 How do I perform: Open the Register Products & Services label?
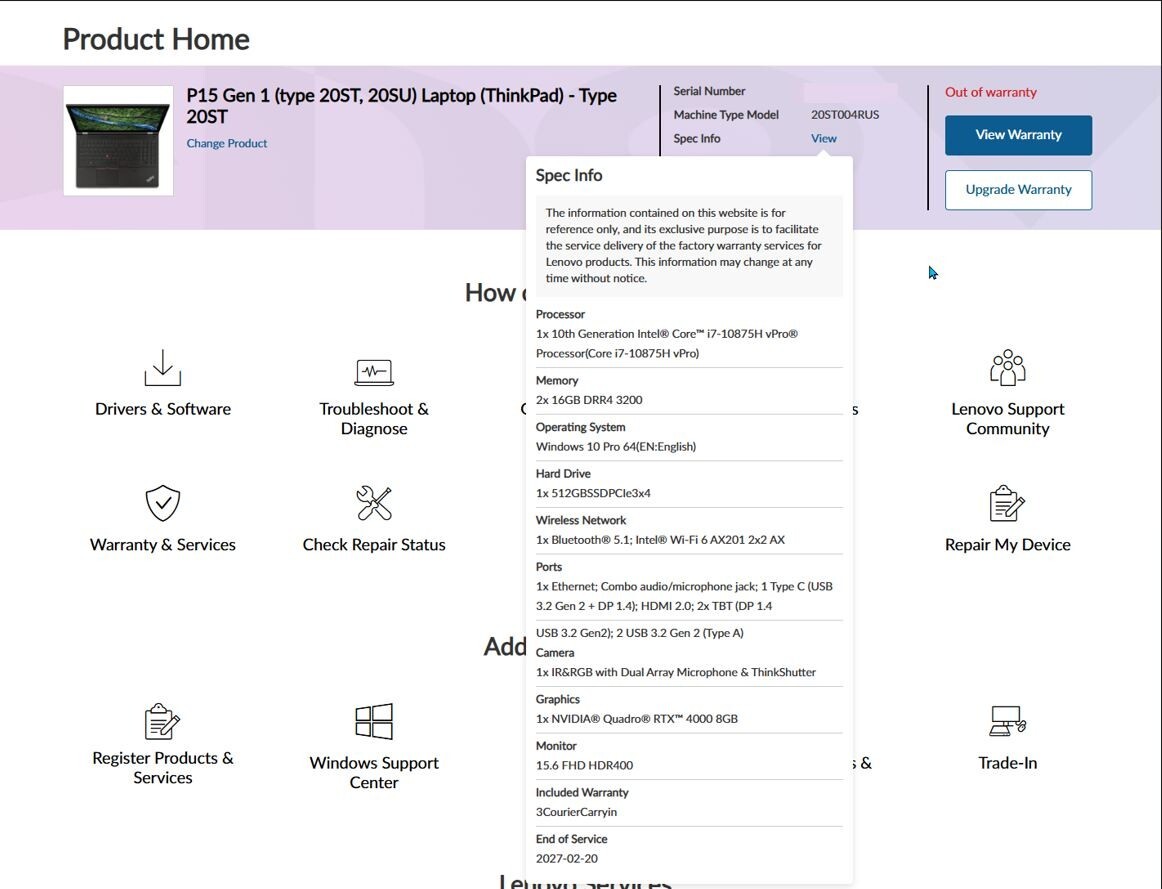(x=163, y=768)
